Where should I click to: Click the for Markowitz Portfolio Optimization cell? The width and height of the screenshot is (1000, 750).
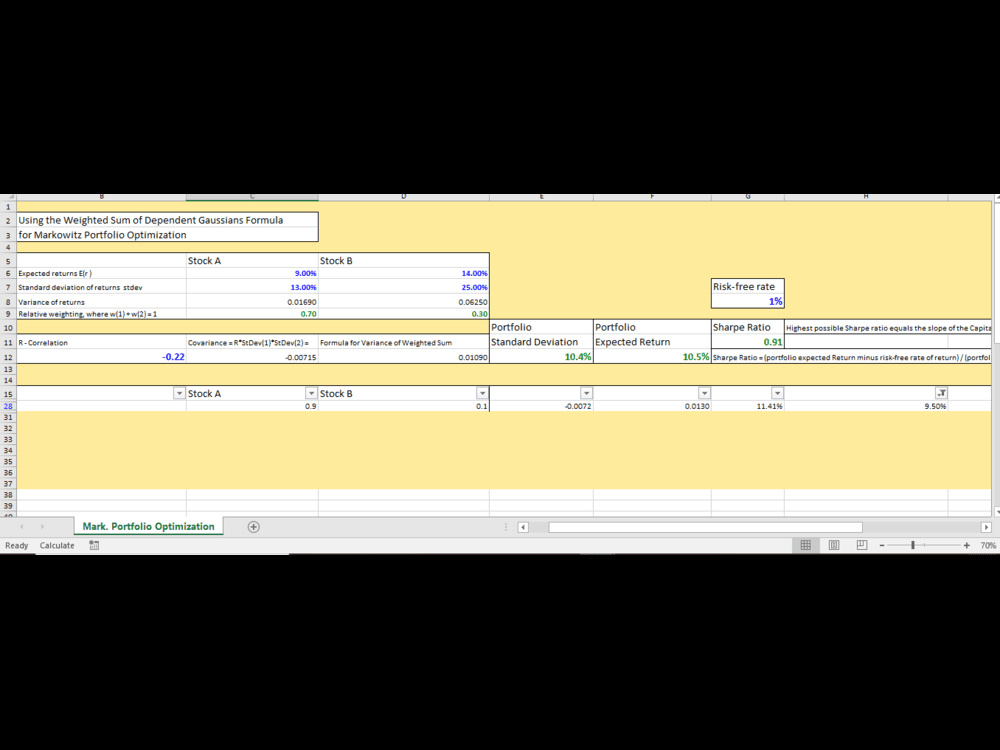tap(167, 235)
